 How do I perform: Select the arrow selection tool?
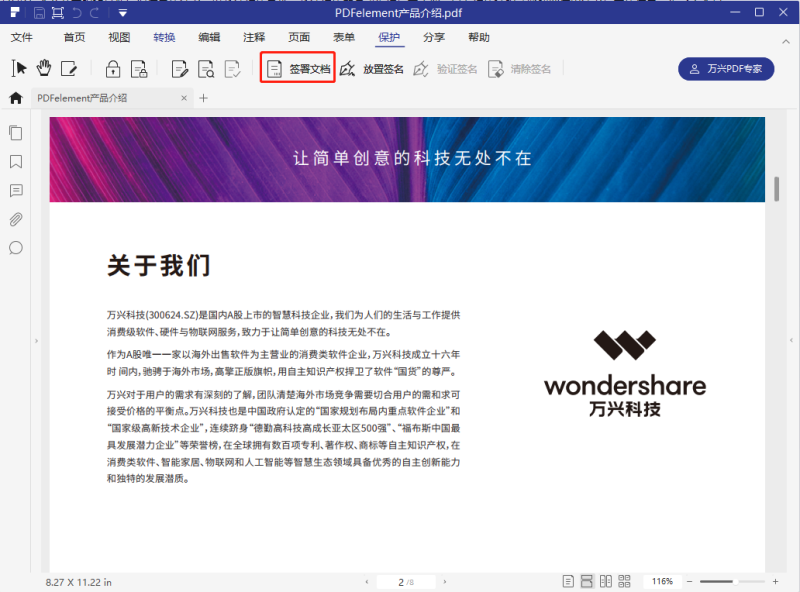pyautogui.click(x=18, y=68)
